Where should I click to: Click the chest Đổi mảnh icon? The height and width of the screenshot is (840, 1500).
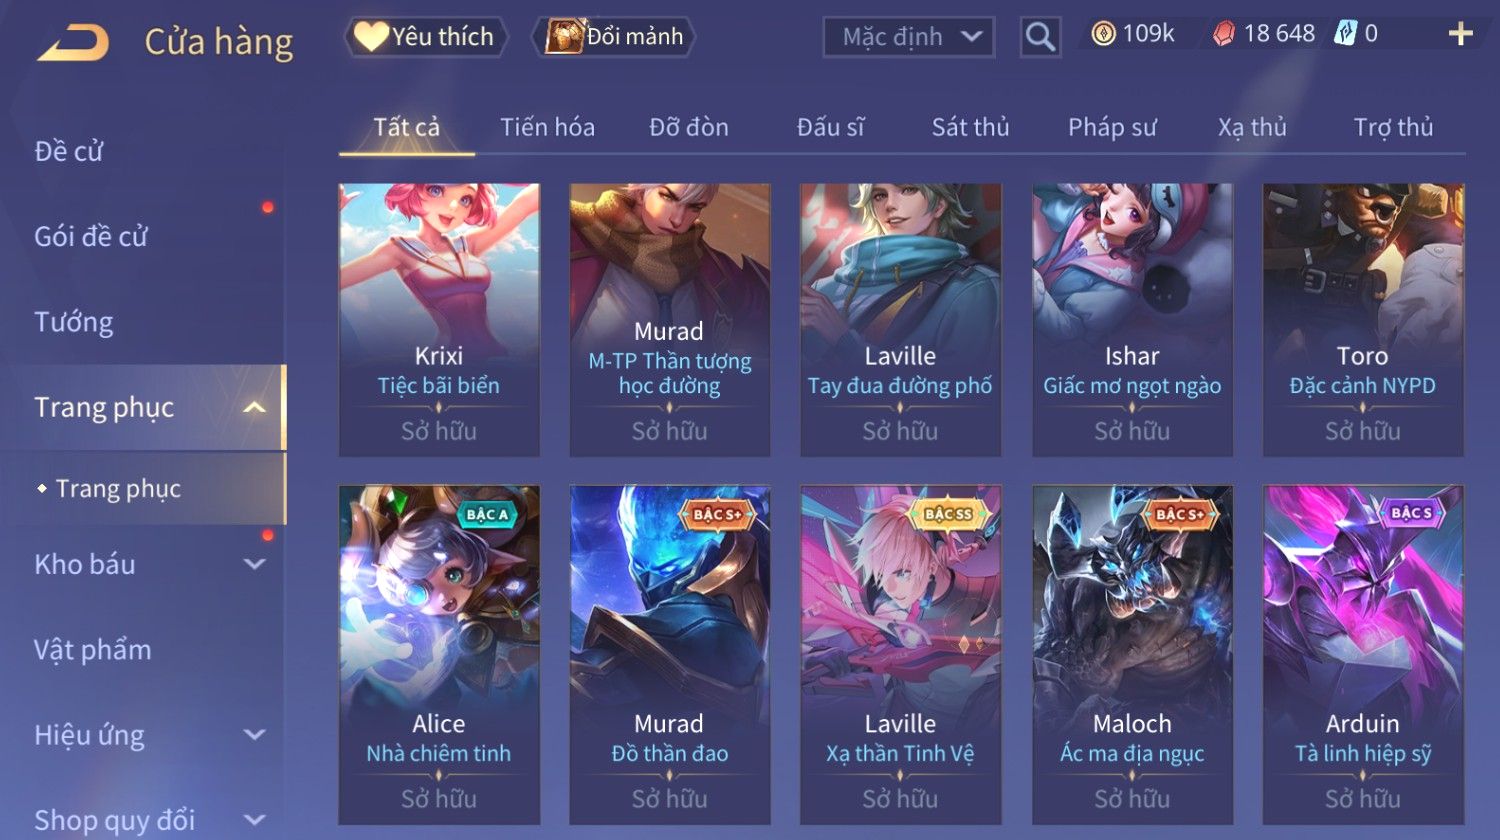tap(565, 36)
